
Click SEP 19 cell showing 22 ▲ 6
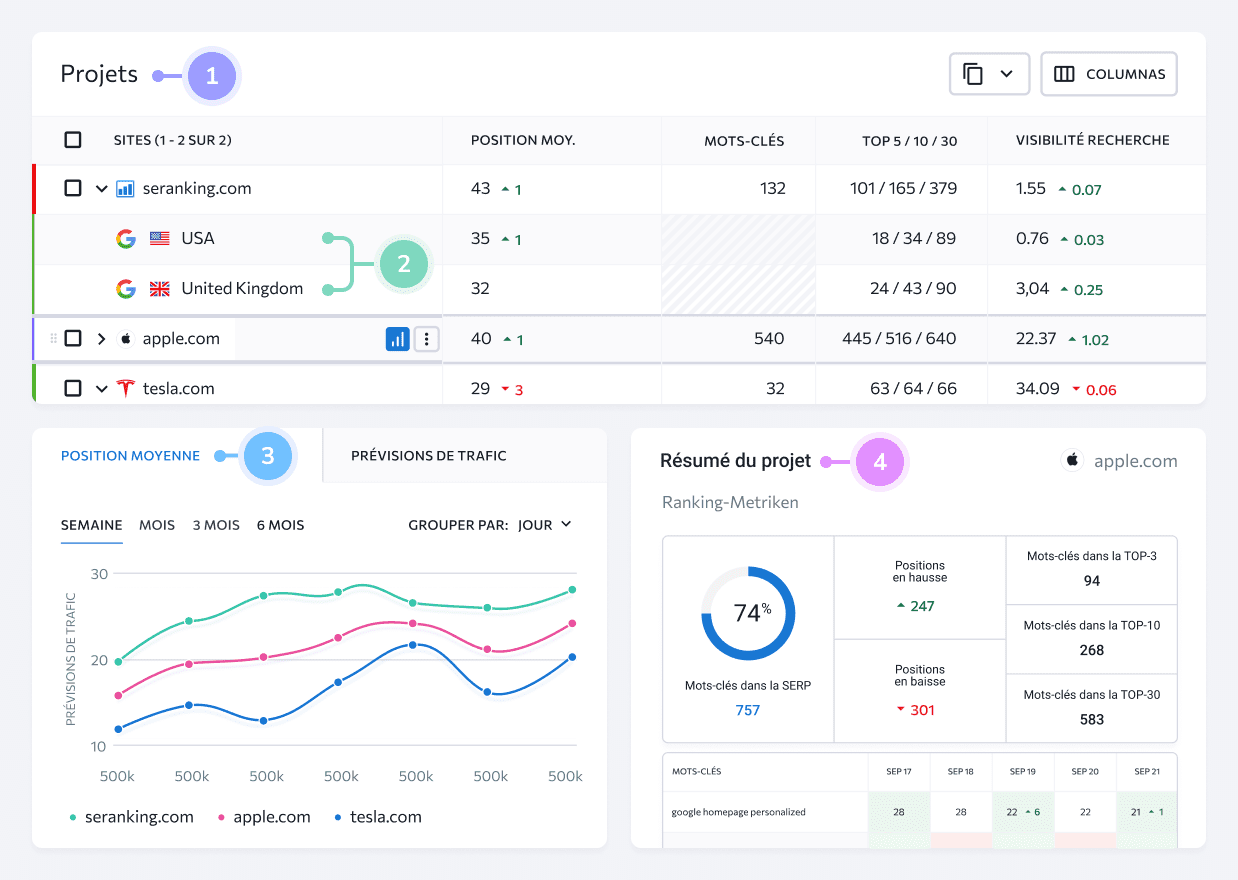click(x=1023, y=812)
